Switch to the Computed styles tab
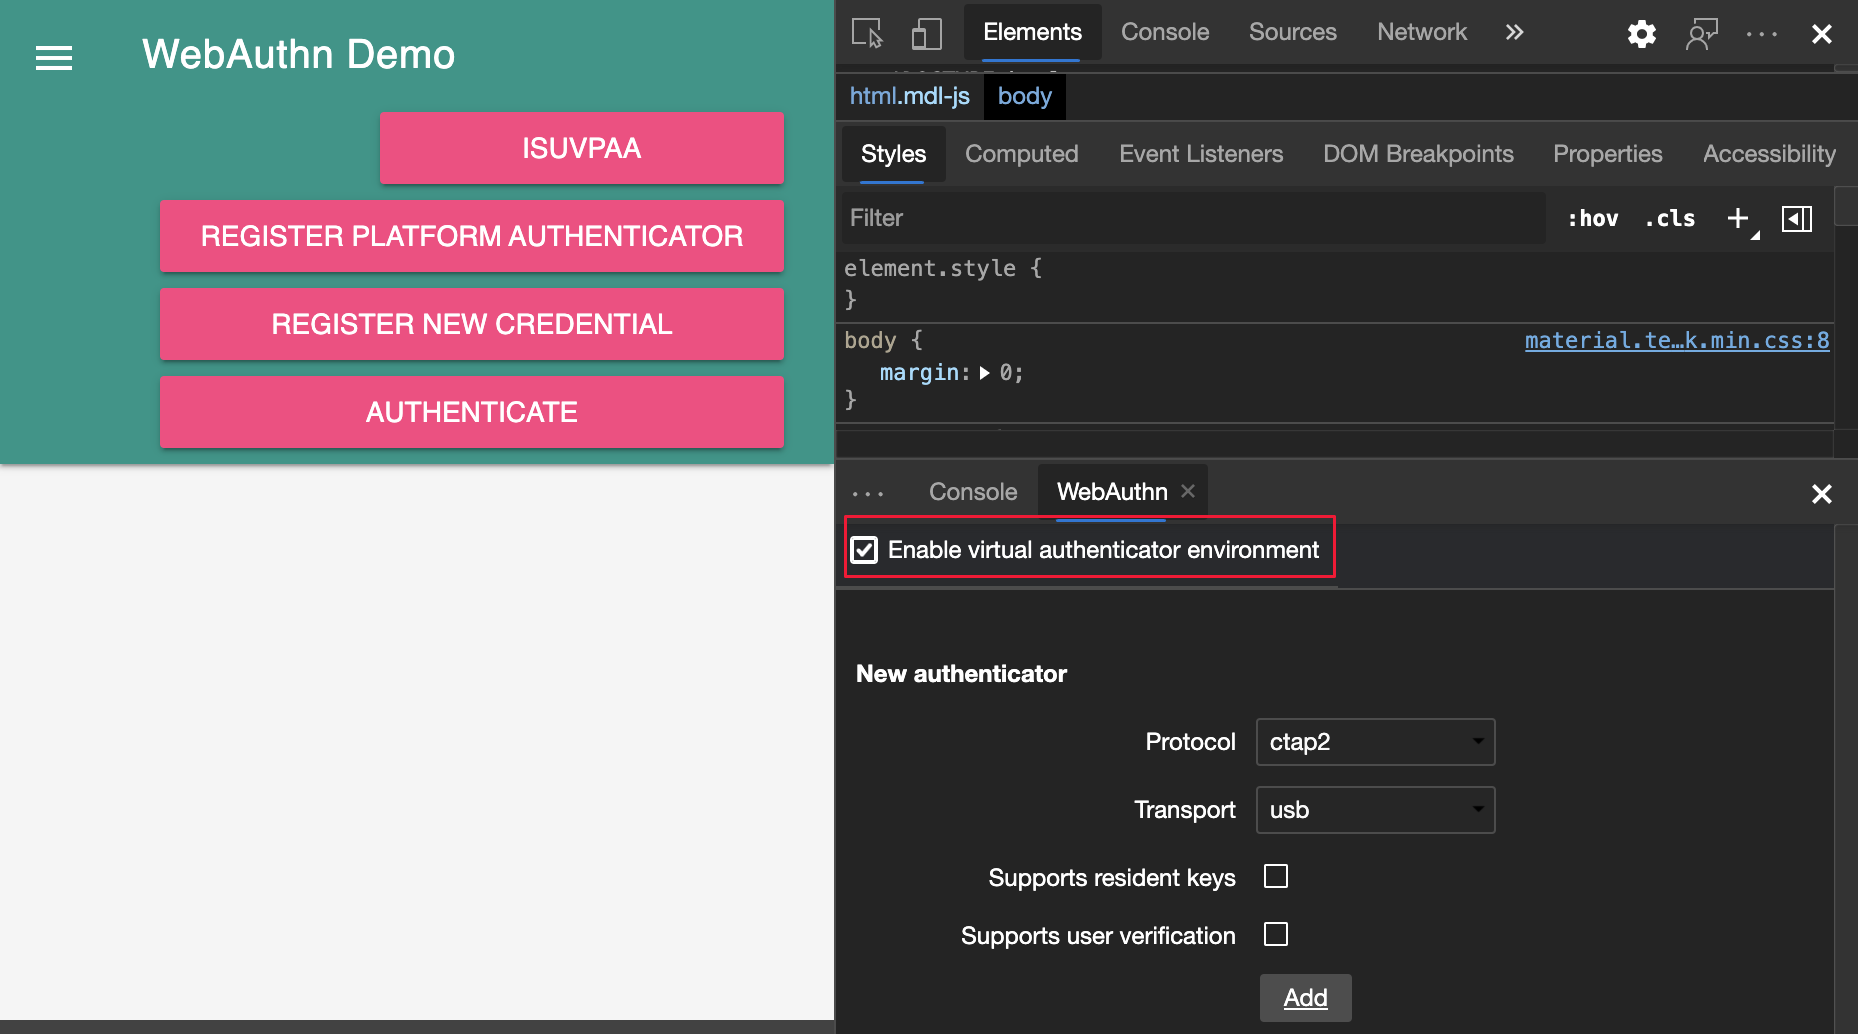The height and width of the screenshot is (1034, 1858). [1021, 154]
